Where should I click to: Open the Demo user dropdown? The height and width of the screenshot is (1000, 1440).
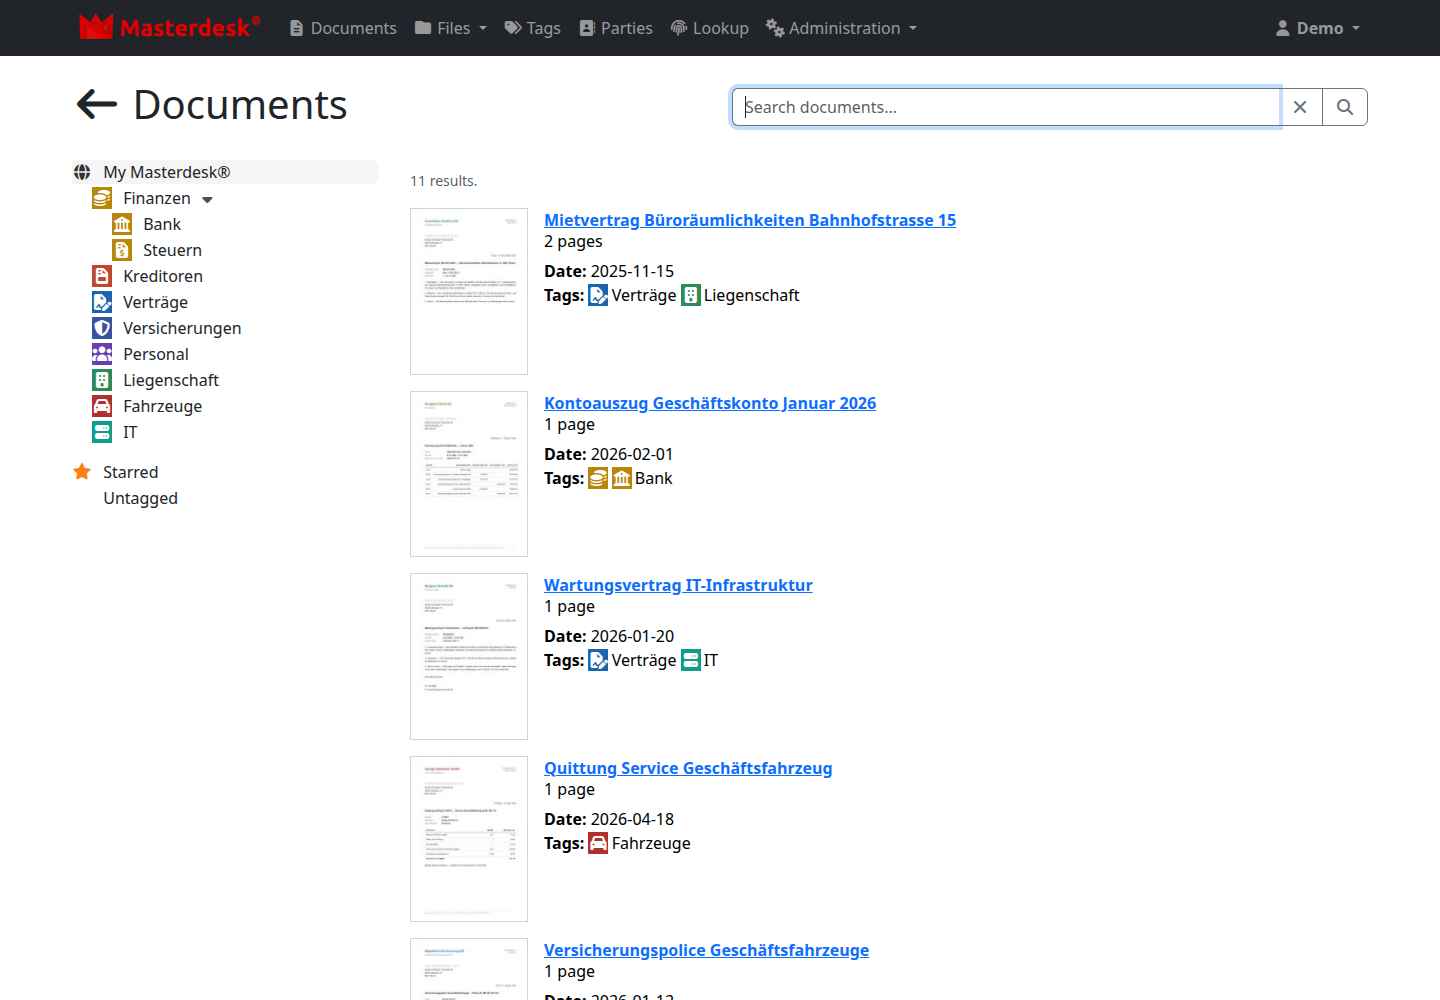1318,28
